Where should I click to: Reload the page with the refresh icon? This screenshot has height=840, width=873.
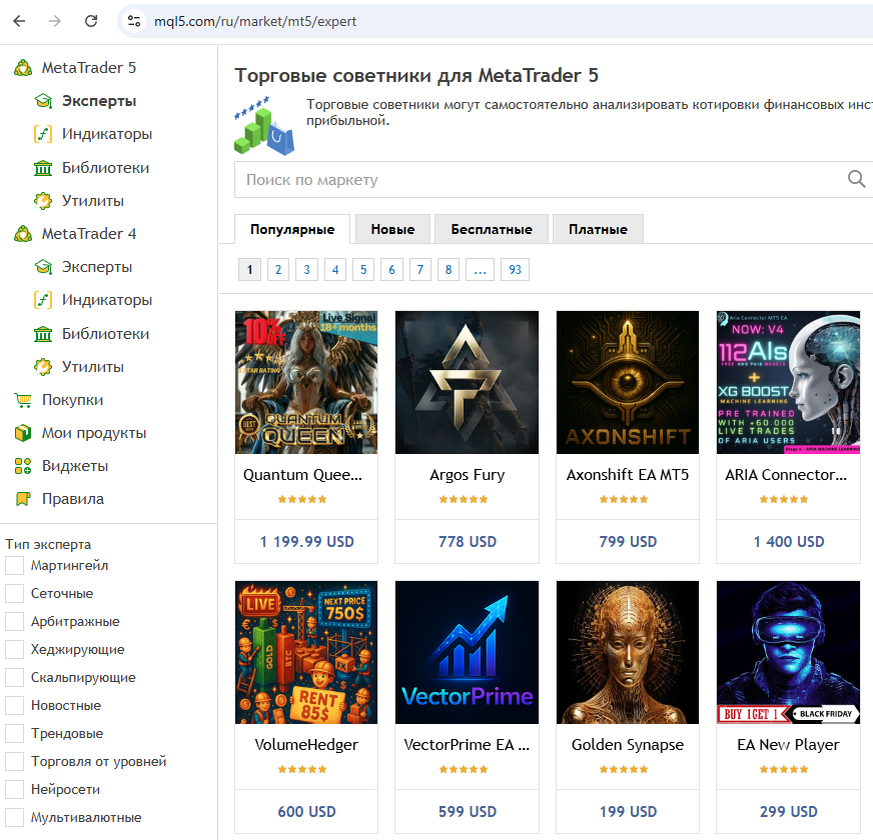click(91, 21)
